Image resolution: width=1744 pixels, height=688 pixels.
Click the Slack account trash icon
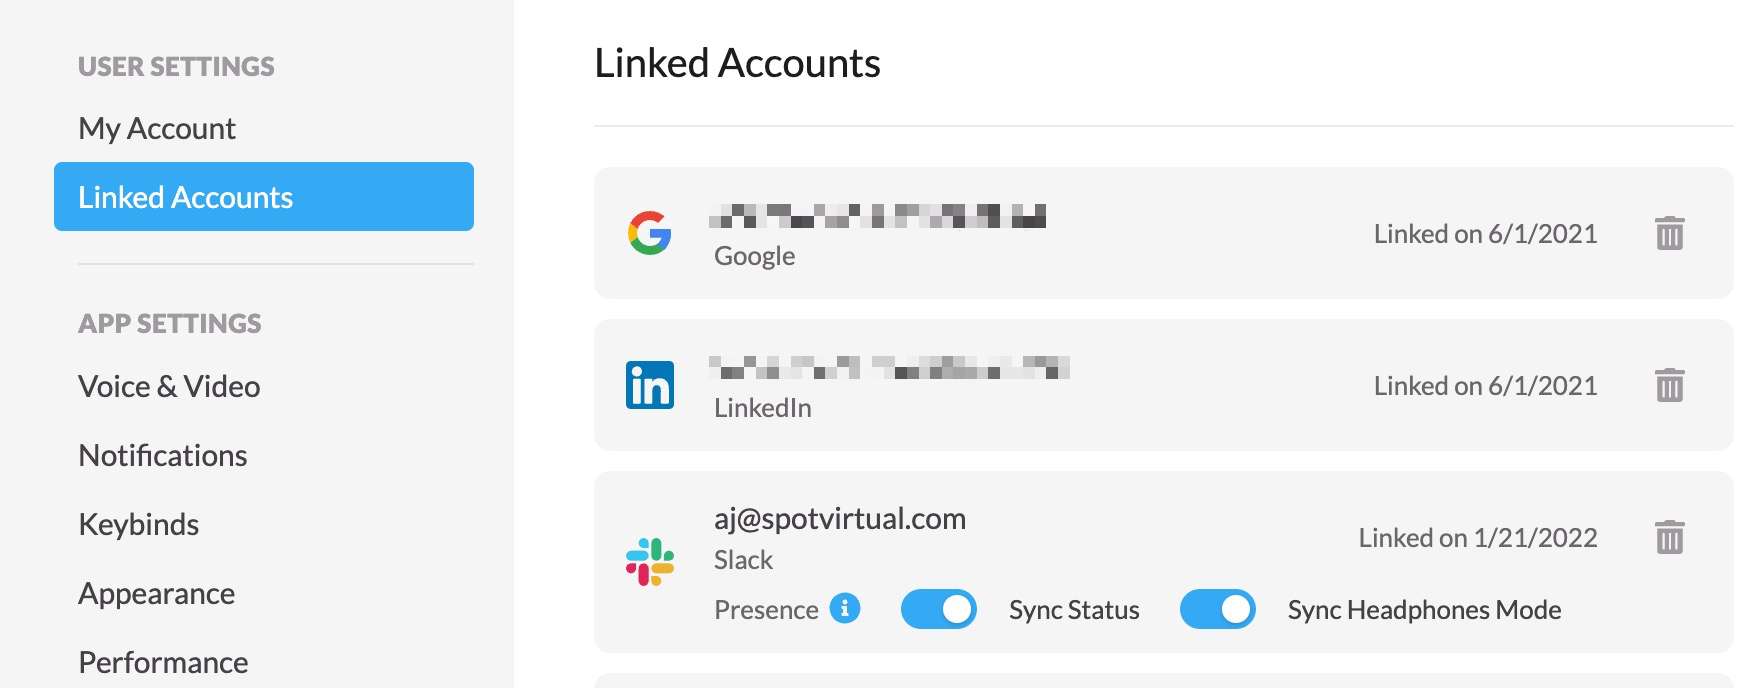[1669, 537]
